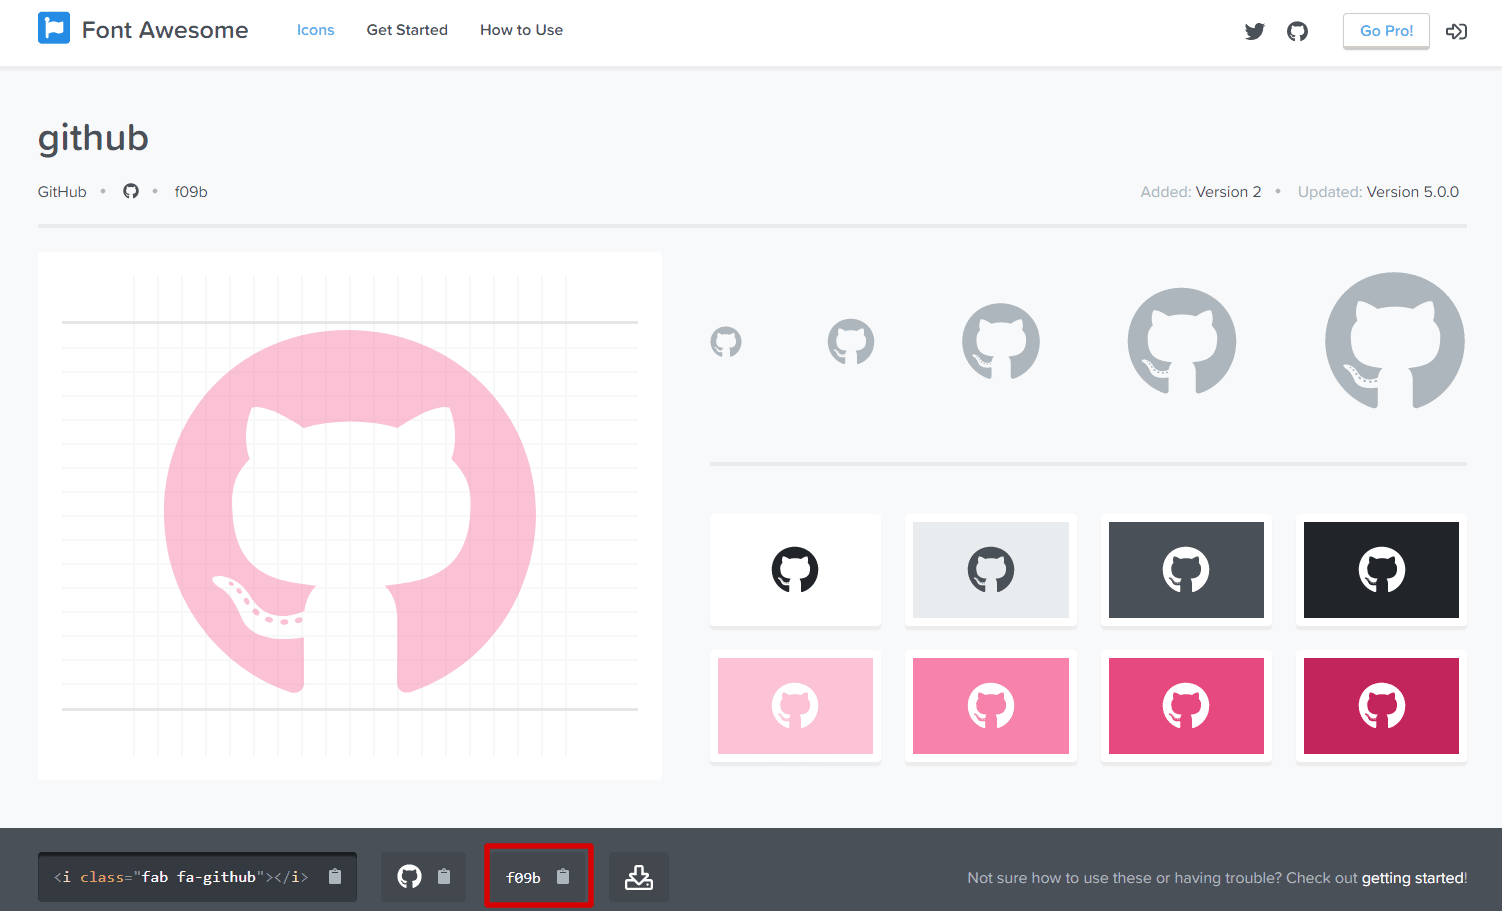Copy unicode f09b with clipboard icon
The height and width of the screenshot is (911, 1502).
563,877
